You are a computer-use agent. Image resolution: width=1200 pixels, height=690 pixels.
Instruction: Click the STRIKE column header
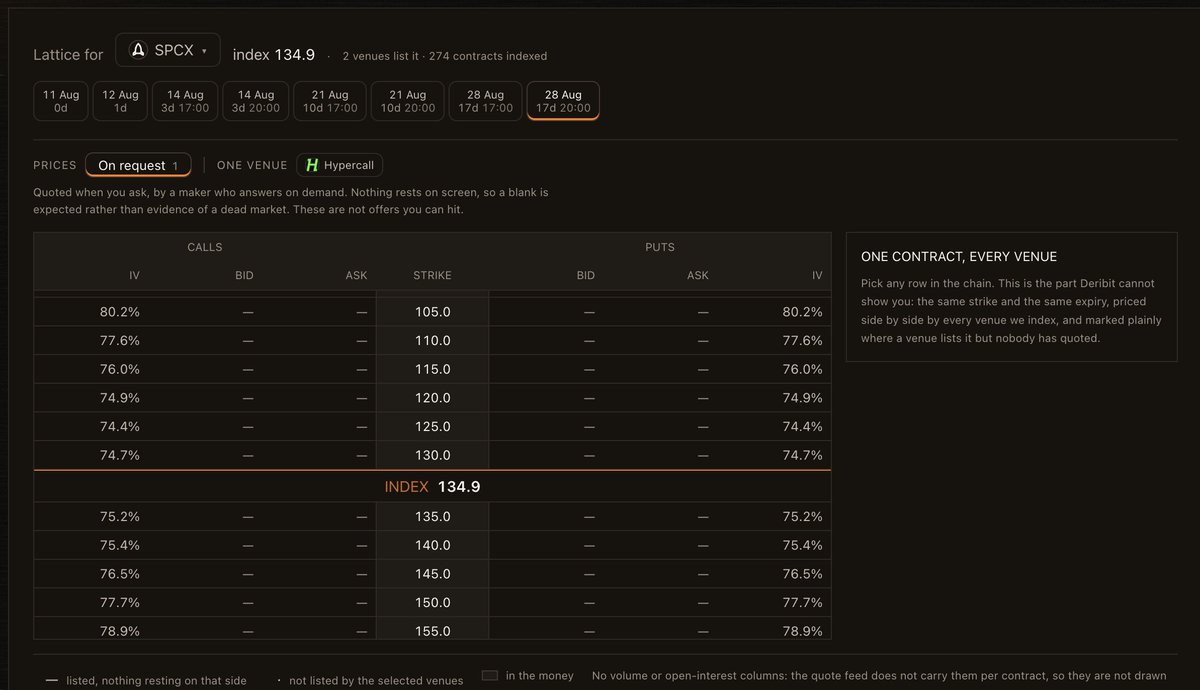pos(433,275)
